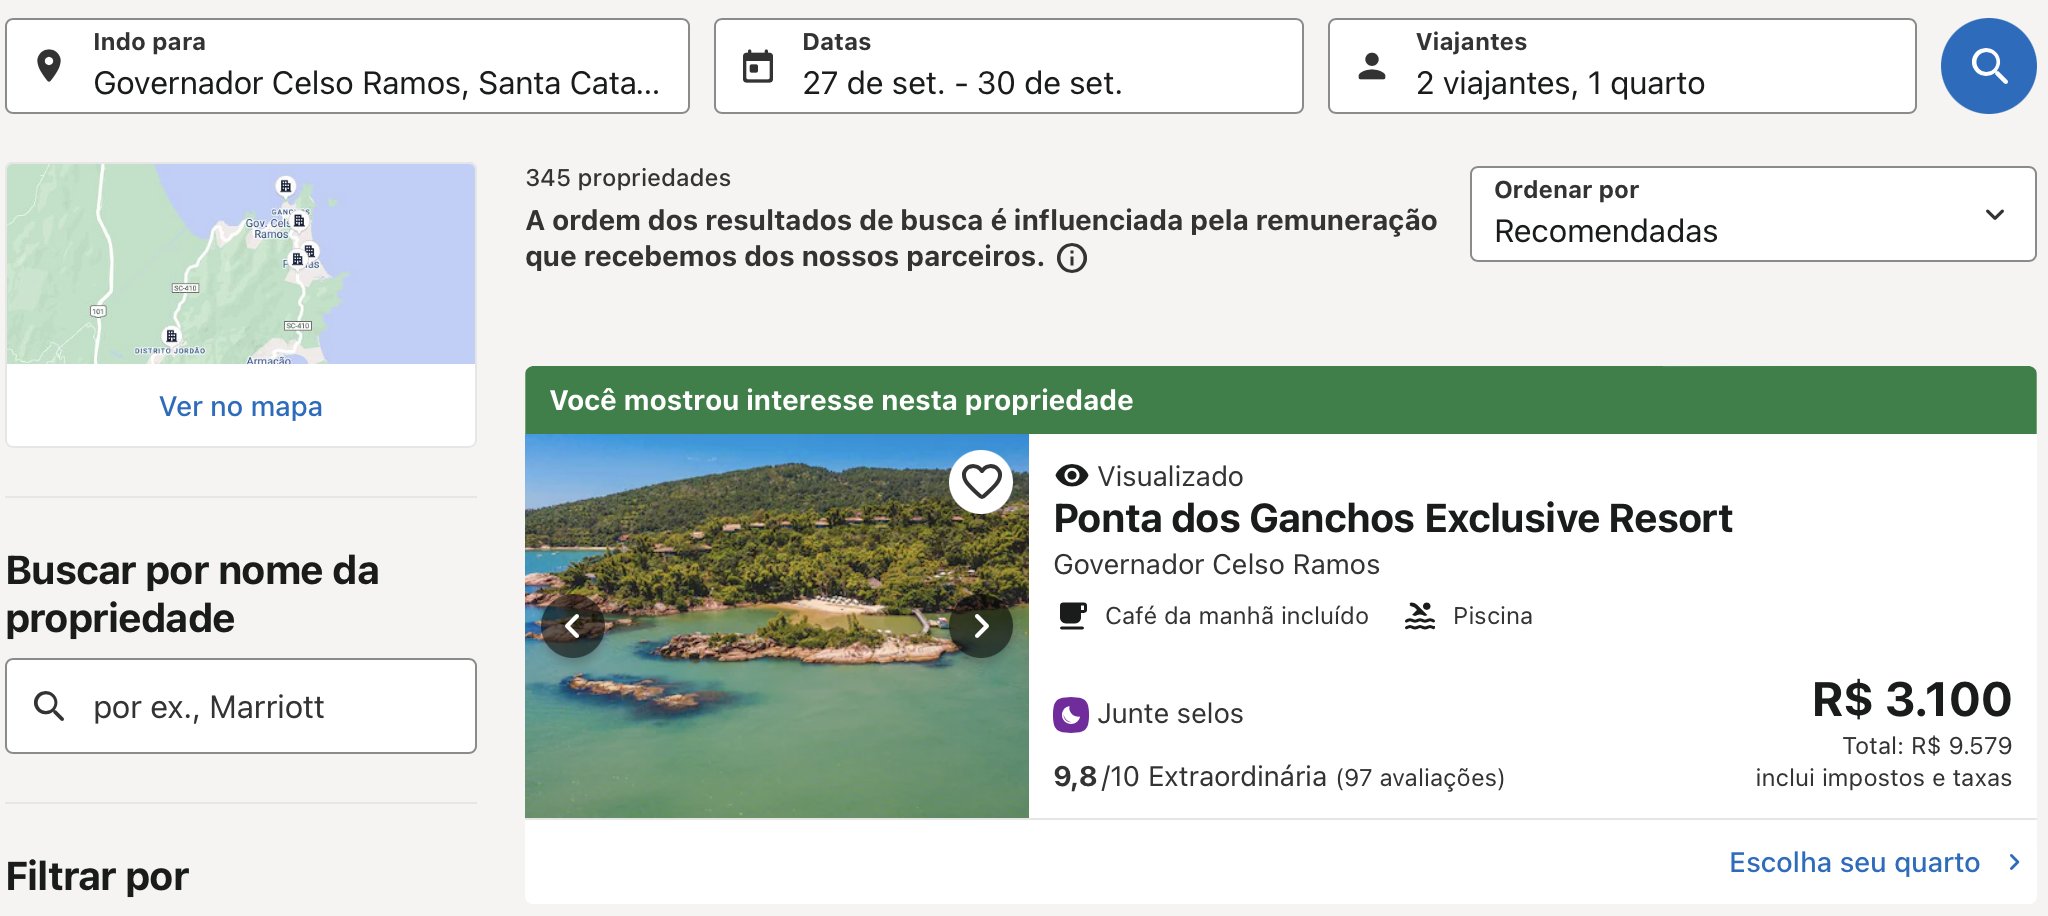The image size is (2048, 916).
Task: Toggle heart favorite on Ponta dos Ganchos
Action: (981, 482)
